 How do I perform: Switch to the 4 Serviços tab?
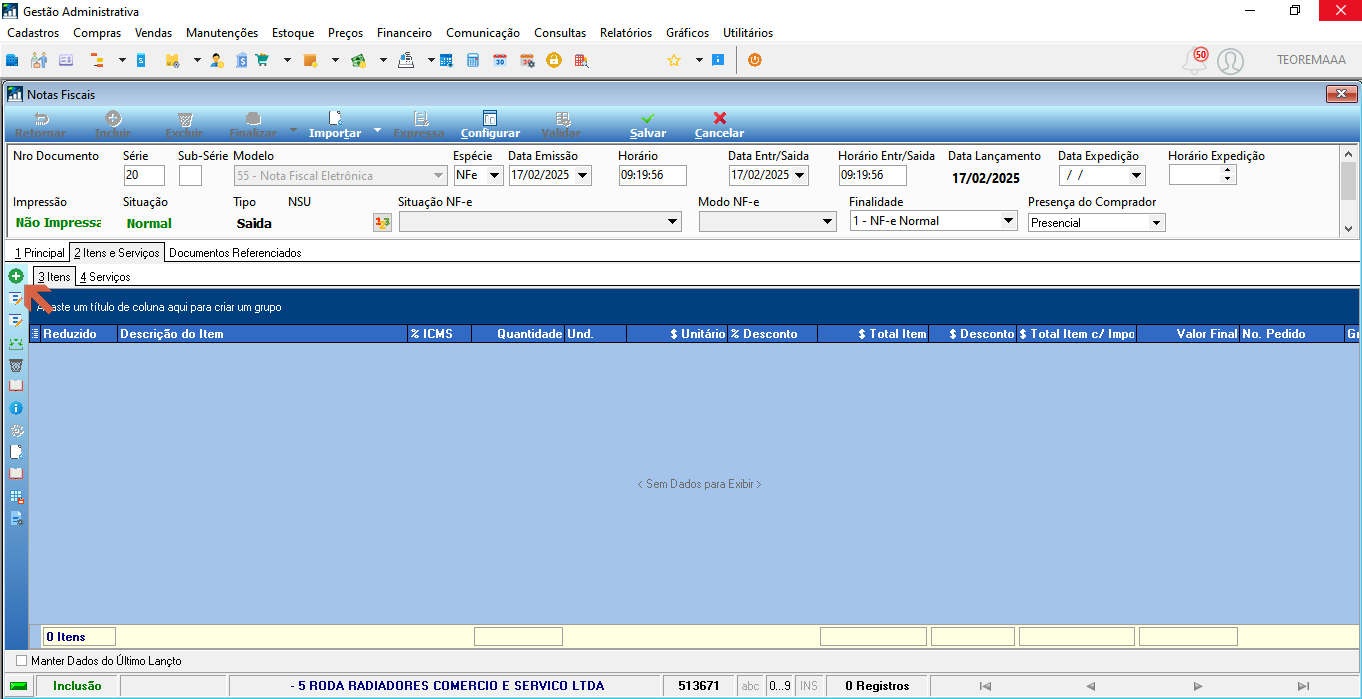(105, 277)
